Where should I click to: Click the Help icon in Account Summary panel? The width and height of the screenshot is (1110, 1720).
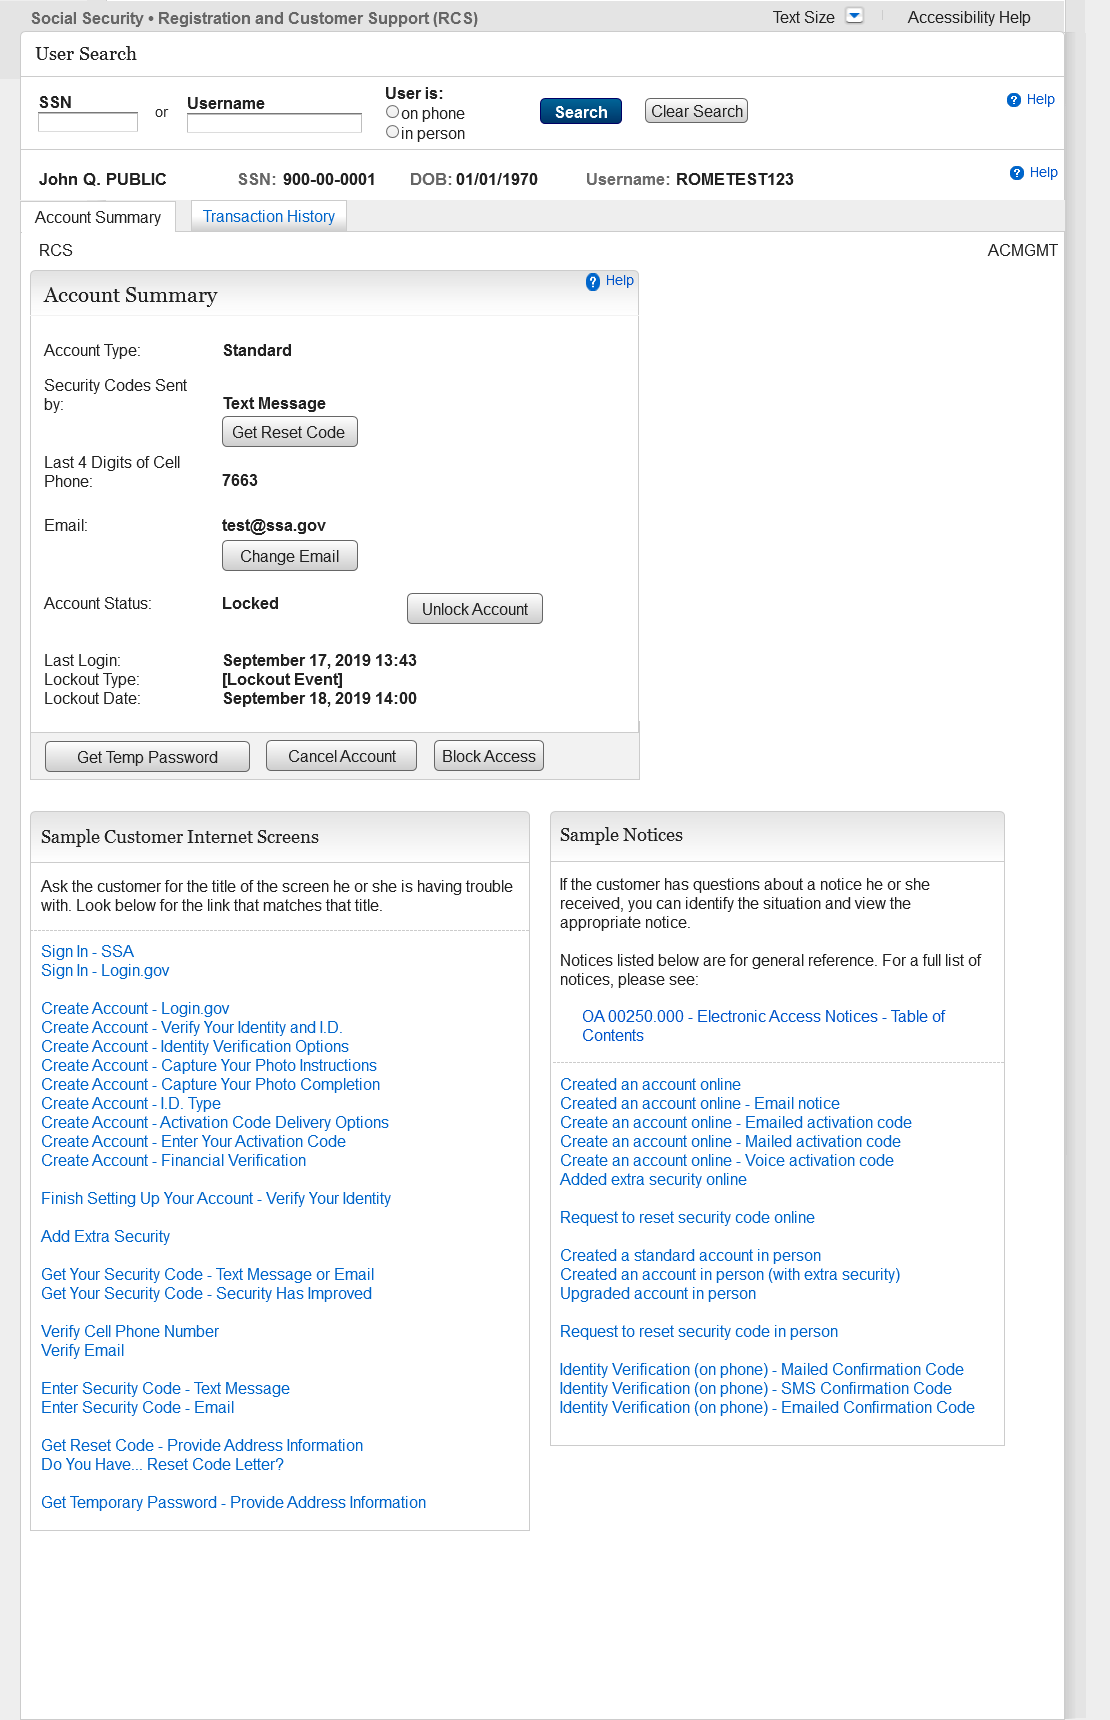click(x=593, y=282)
